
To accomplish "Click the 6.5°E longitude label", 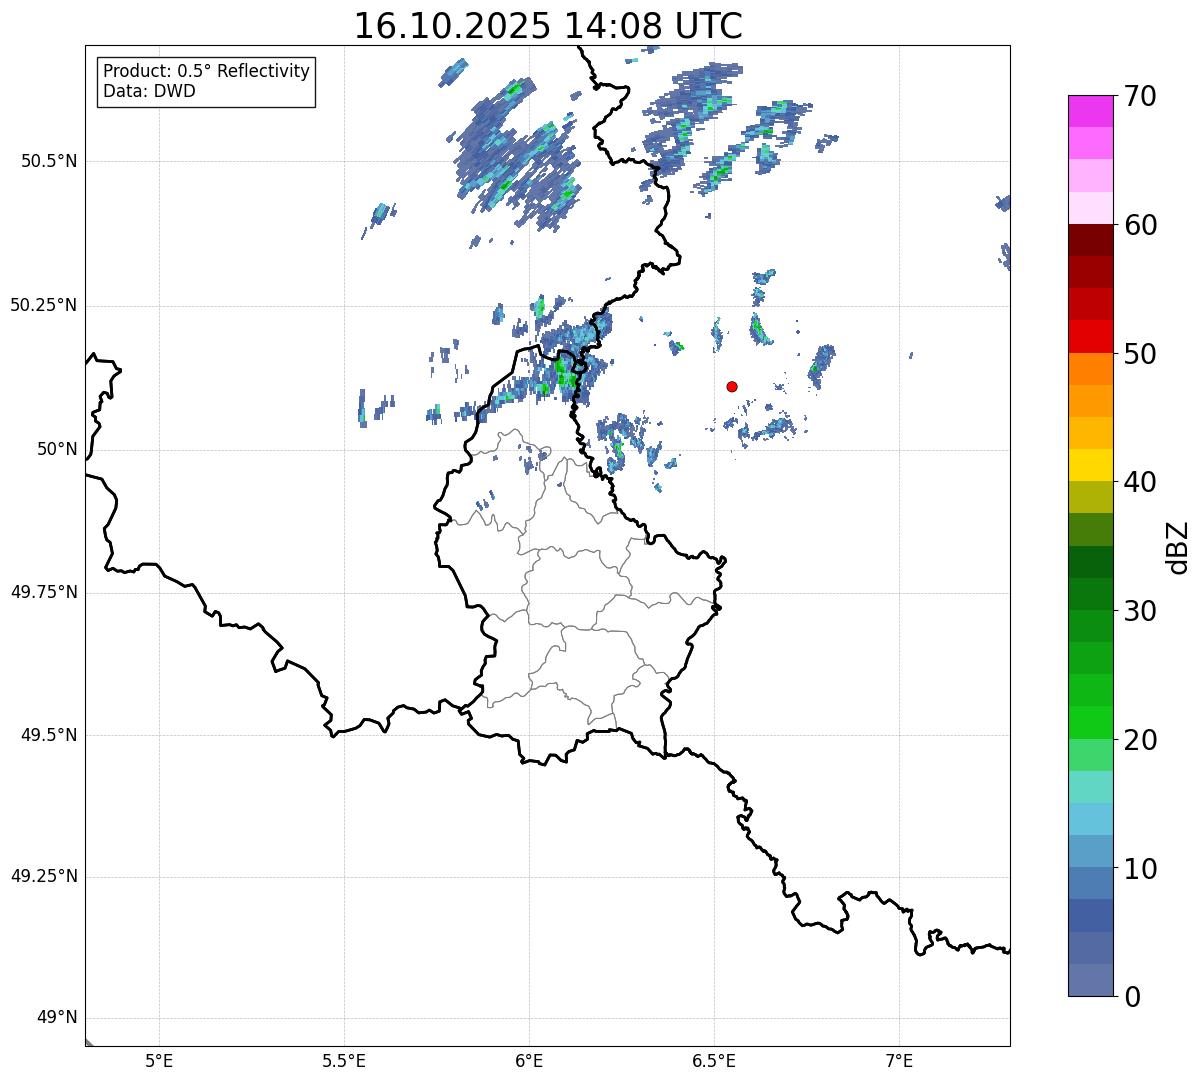I will click(x=714, y=1061).
